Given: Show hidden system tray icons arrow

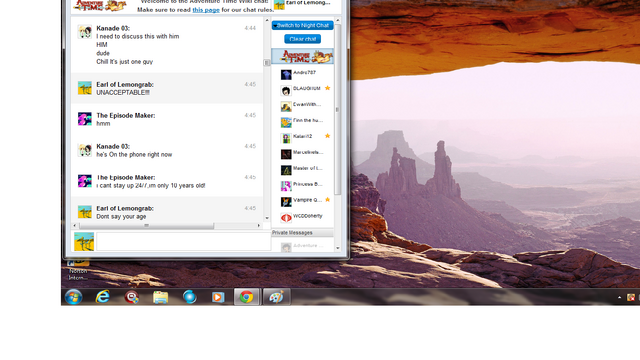Looking at the screenshot, I should 619,298.
